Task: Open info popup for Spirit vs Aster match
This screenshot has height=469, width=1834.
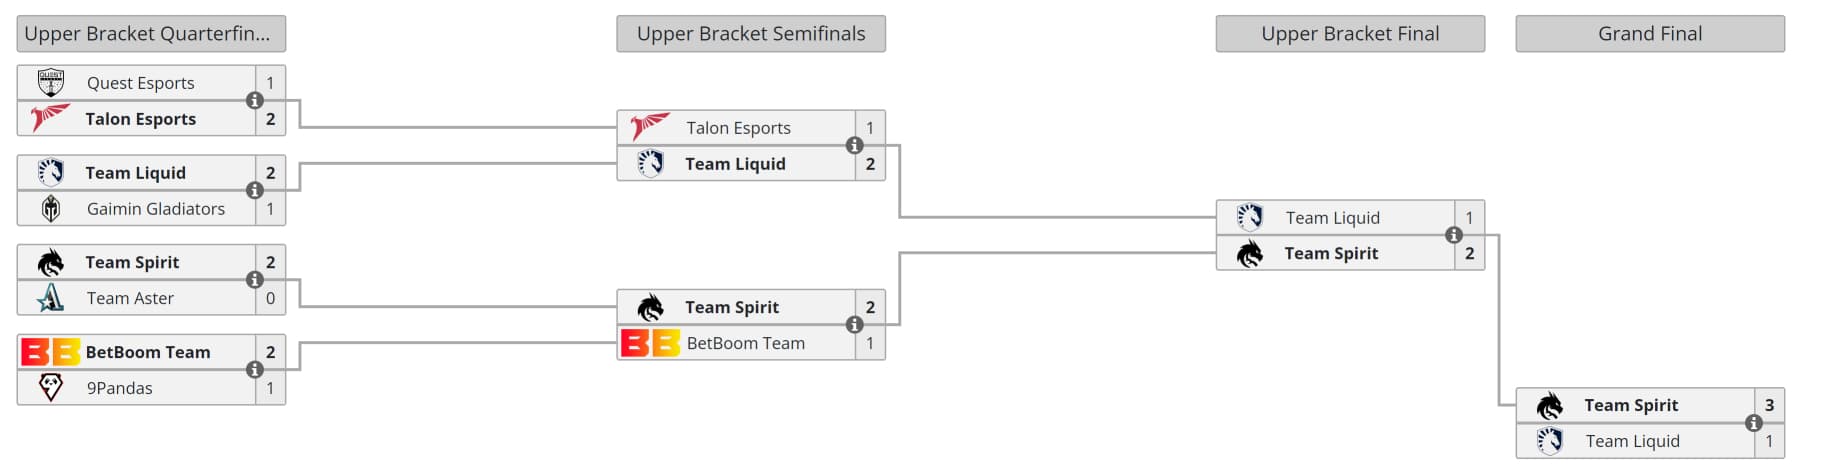Action: (255, 280)
